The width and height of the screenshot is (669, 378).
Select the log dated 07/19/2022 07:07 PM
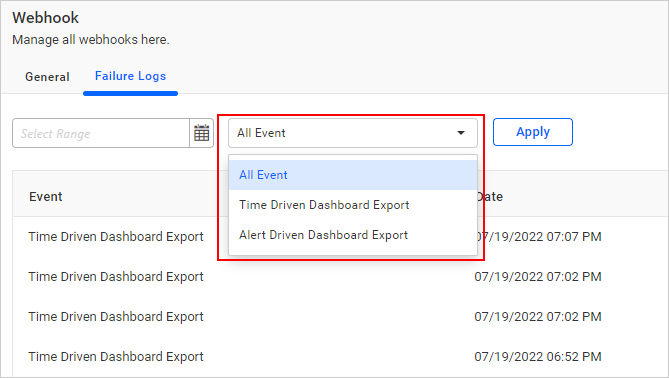[x=539, y=237]
